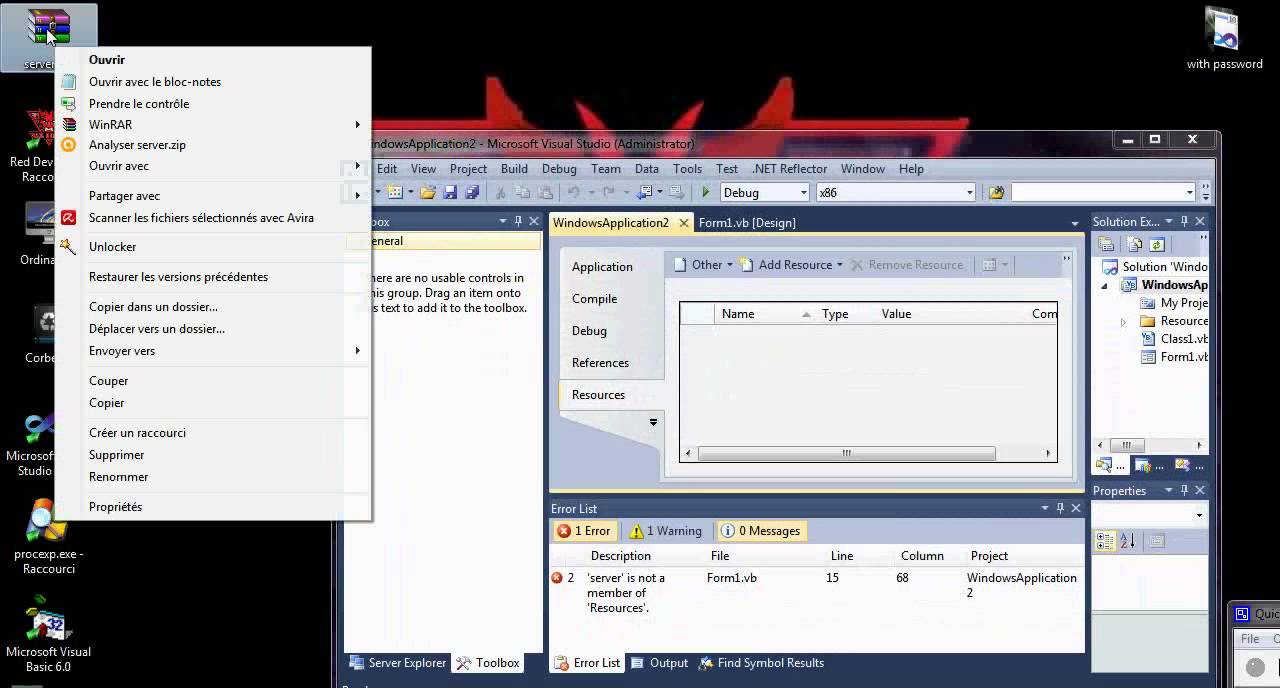The image size is (1280, 688).
Task: Click the Save All toolbar icon in Visual Studio
Action: pyautogui.click(x=471, y=193)
